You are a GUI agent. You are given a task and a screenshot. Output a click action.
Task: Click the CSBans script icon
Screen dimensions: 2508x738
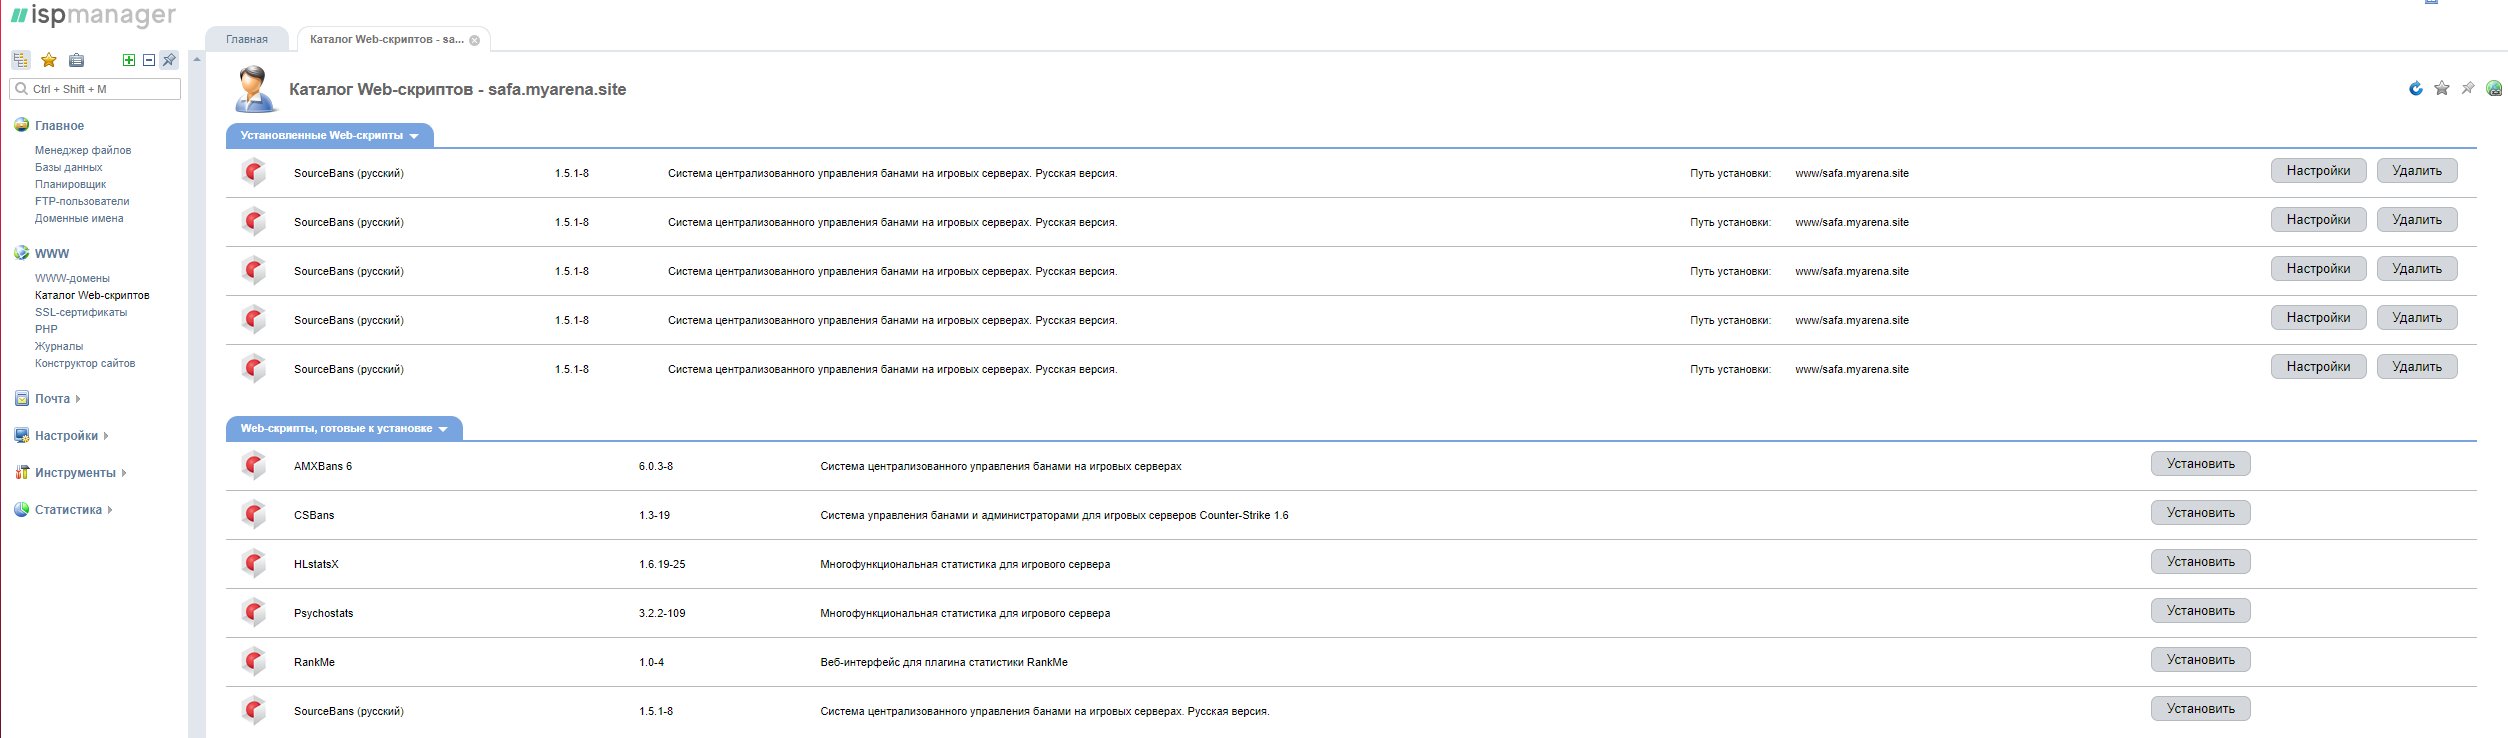point(254,515)
